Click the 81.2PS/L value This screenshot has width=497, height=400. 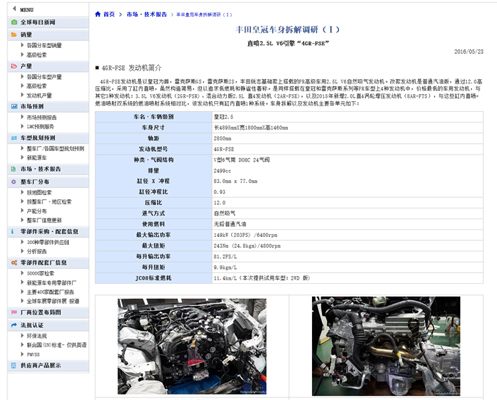225,257
